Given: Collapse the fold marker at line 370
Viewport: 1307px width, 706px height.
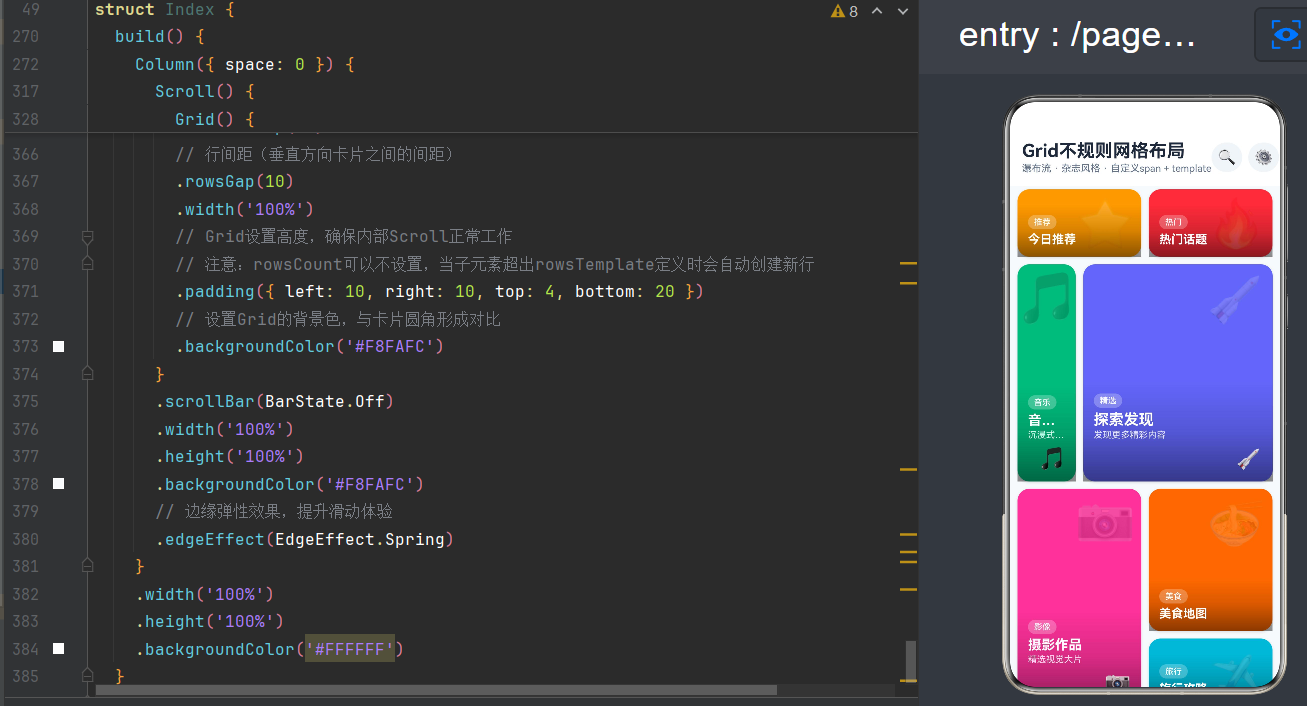Looking at the screenshot, I should [87, 263].
